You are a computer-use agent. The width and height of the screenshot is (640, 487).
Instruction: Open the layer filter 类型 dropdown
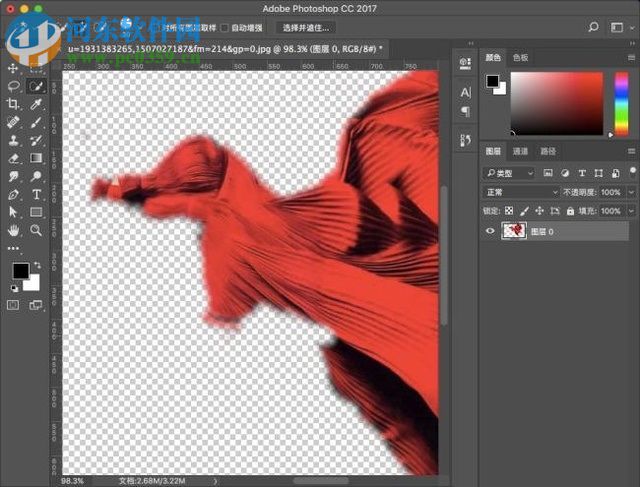pos(508,173)
